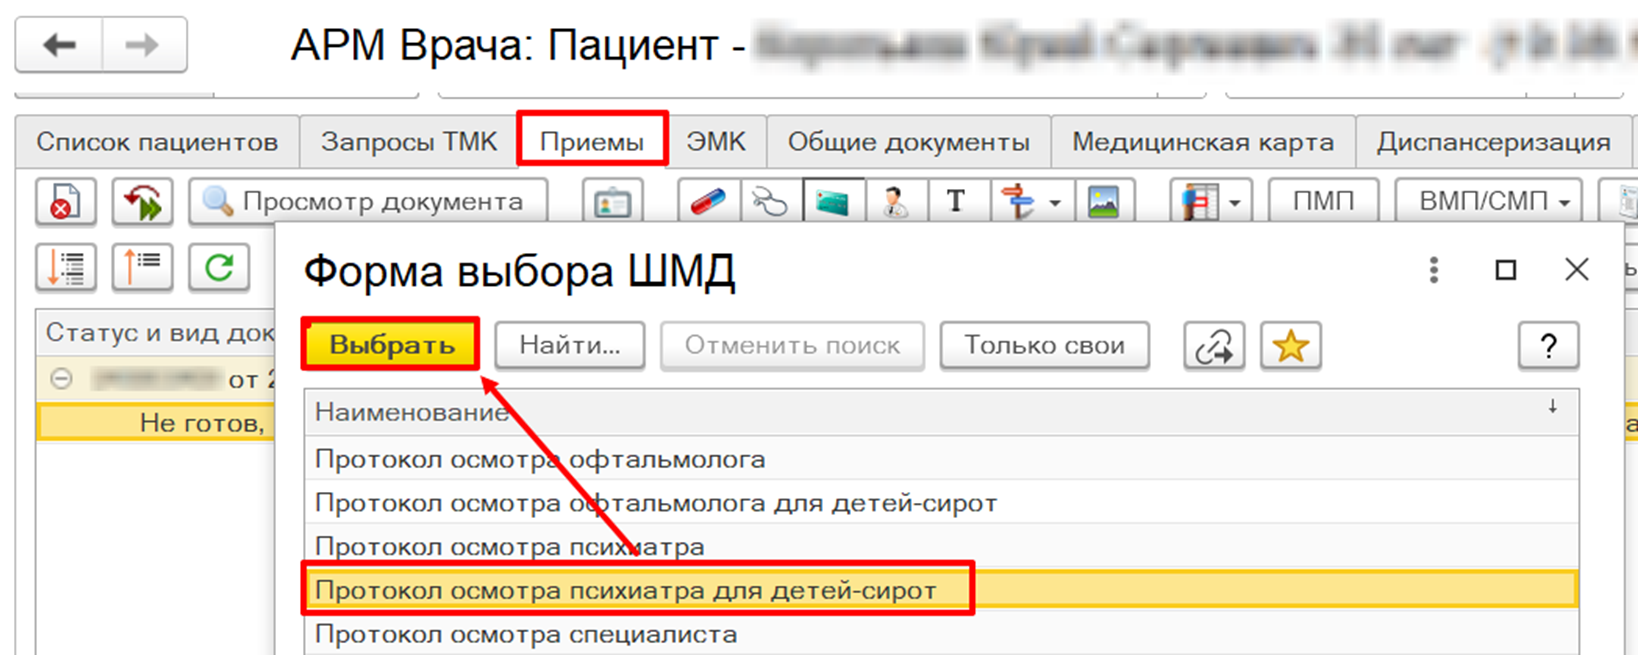Click the picture image icon in toolbar
1640x657 pixels.
pyautogui.click(x=1103, y=202)
